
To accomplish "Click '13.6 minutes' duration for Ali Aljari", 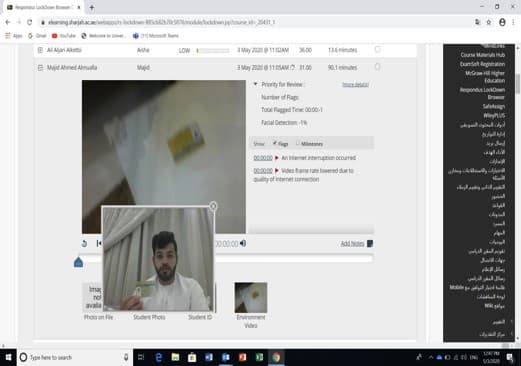I will (342, 50).
